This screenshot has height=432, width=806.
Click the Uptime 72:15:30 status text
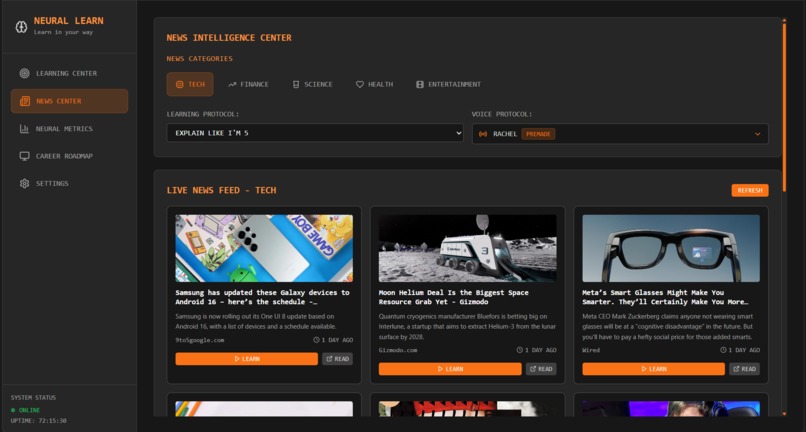39,421
